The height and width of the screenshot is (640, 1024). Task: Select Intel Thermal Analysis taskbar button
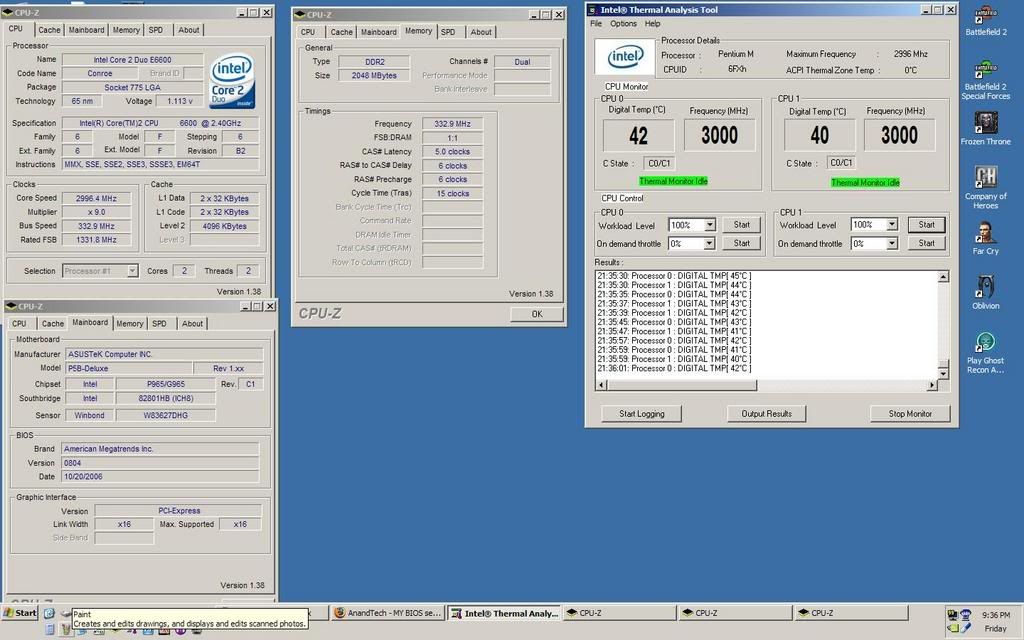pos(504,613)
